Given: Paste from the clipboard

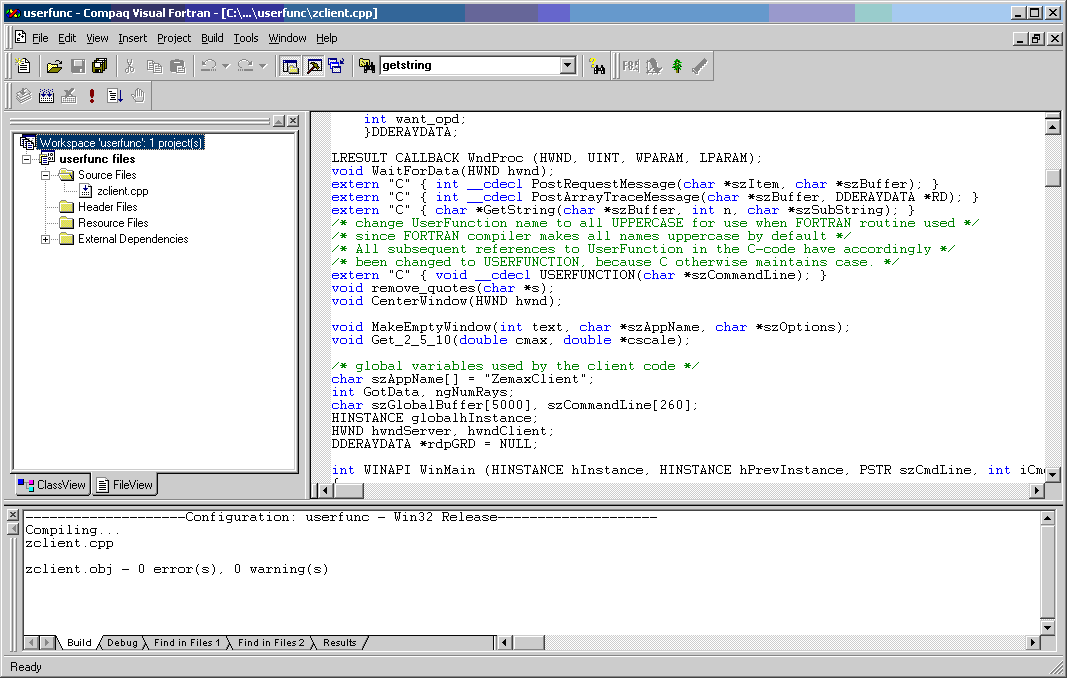Looking at the screenshot, I should (x=179, y=64).
